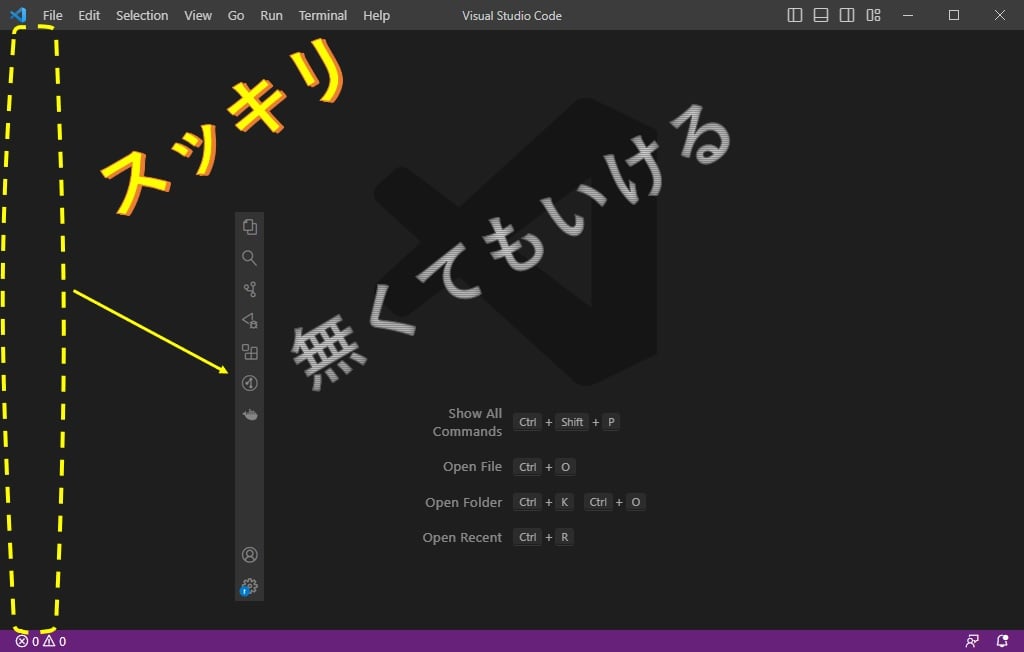Maximize the Visual Studio Code window
This screenshot has width=1024, height=652.
(953, 15)
